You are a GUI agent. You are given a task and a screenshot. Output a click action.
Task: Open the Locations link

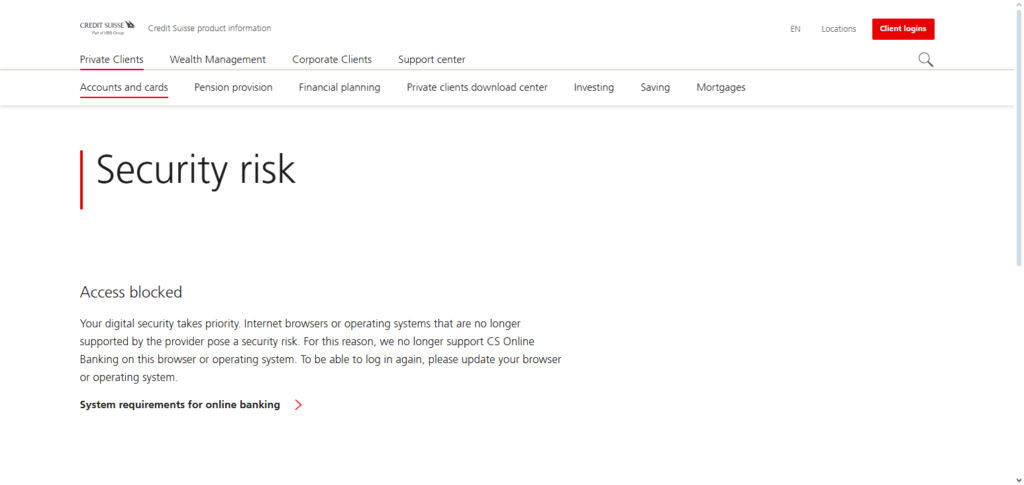(838, 29)
